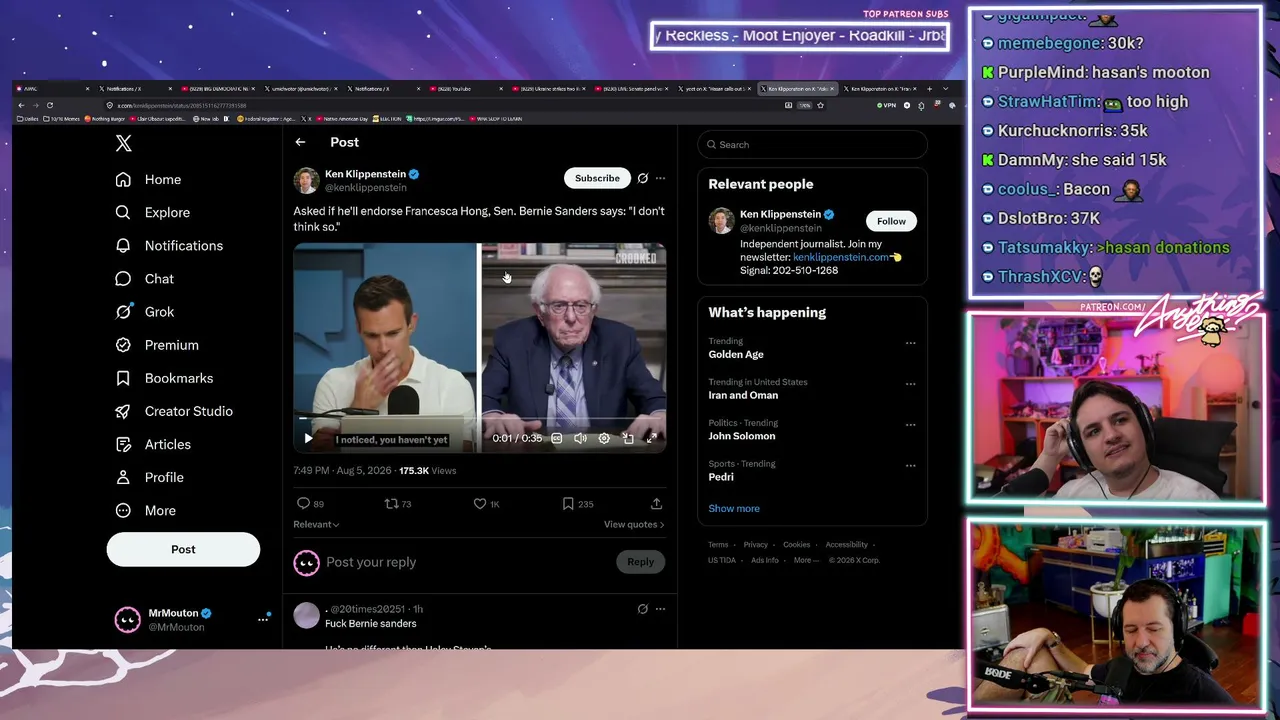Switch to the Senate panel browser tab
The width and height of the screenshot is (1280, 720).
pyautogui.click(x=633, y=89)
